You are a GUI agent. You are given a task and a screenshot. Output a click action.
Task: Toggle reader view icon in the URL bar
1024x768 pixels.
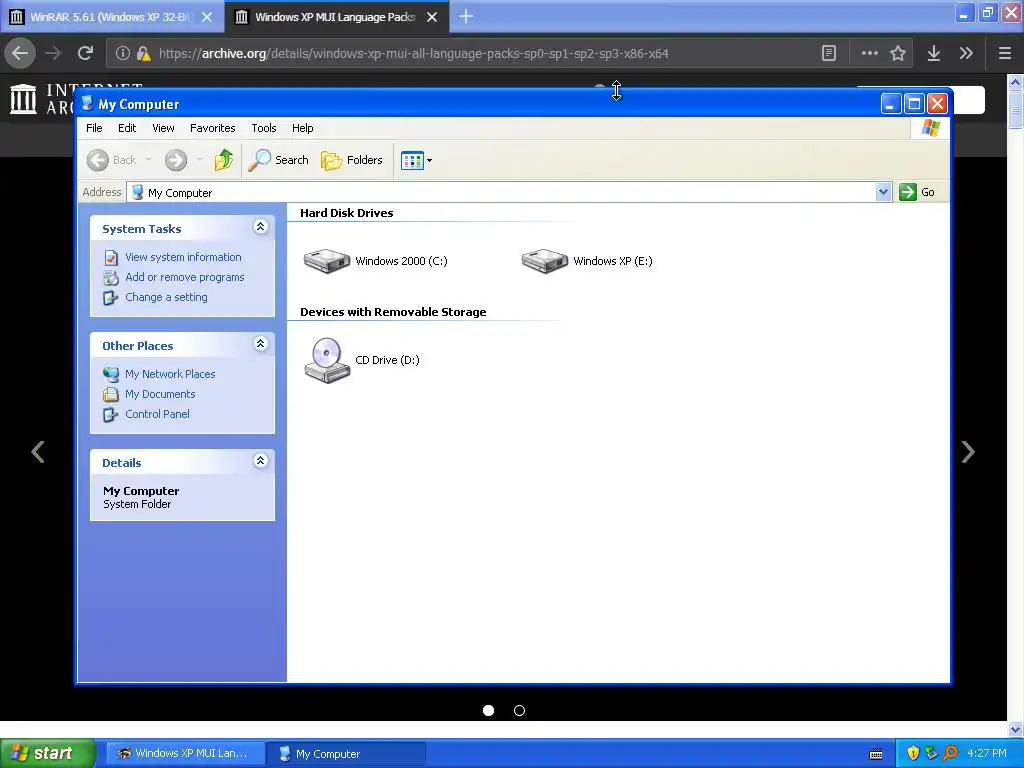pos(829,54)
